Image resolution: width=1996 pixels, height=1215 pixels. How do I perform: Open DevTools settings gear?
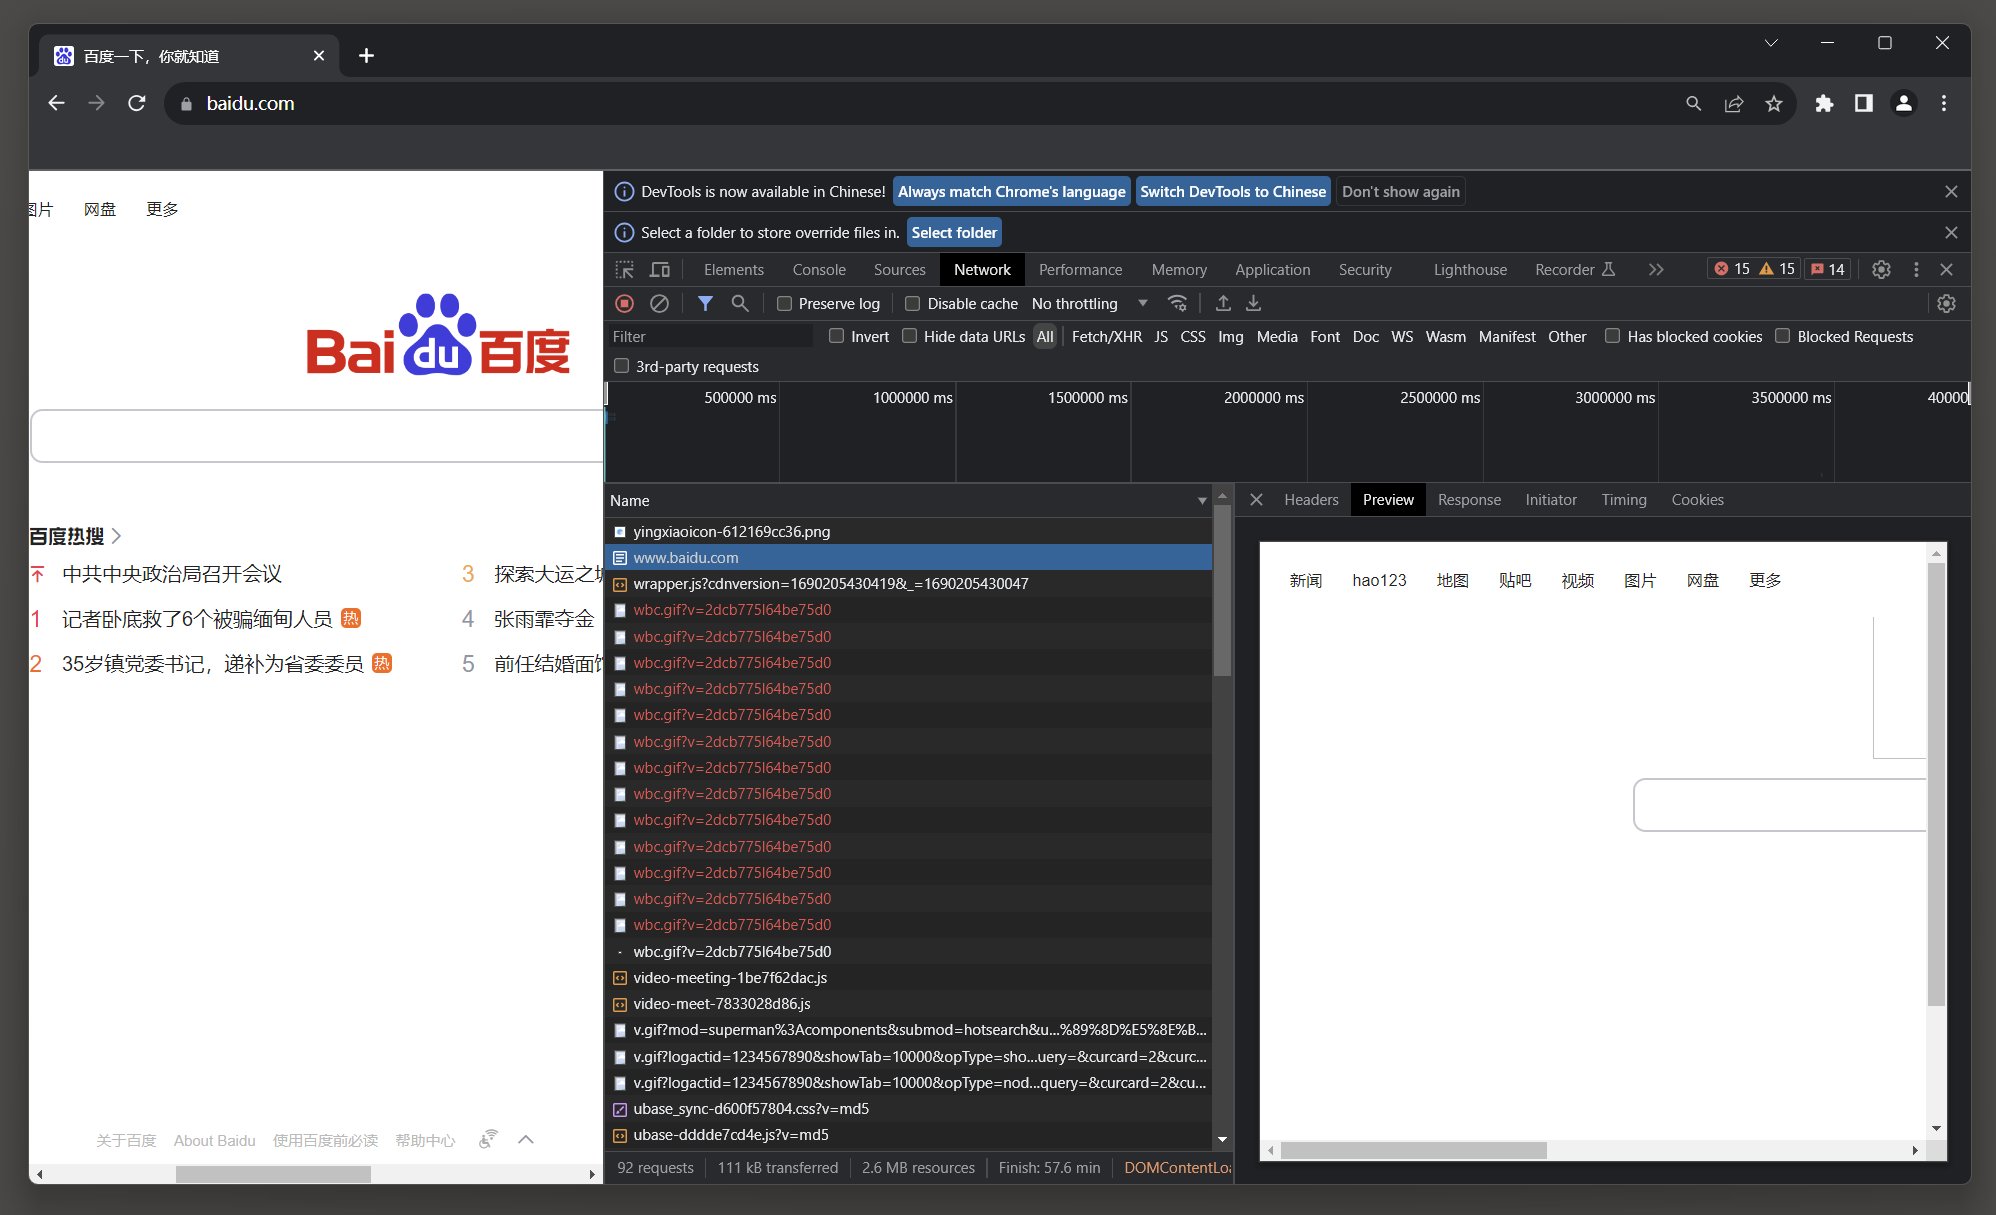click(1881, 269)
